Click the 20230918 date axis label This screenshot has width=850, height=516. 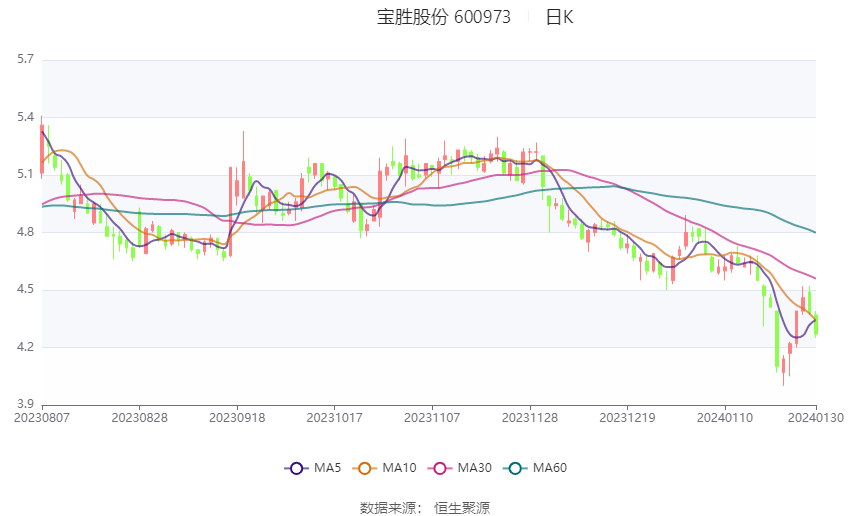tap(237, 418)
